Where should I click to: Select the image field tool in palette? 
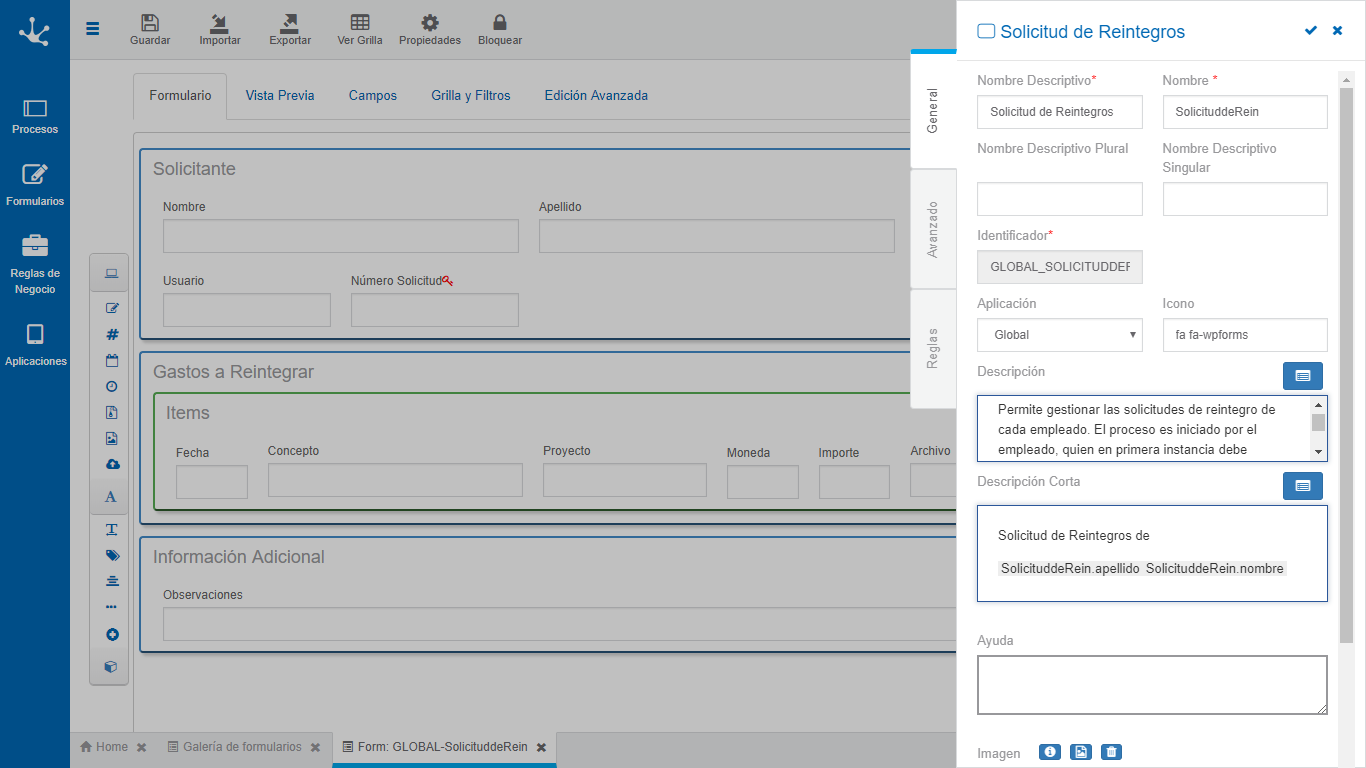[111, 438]
